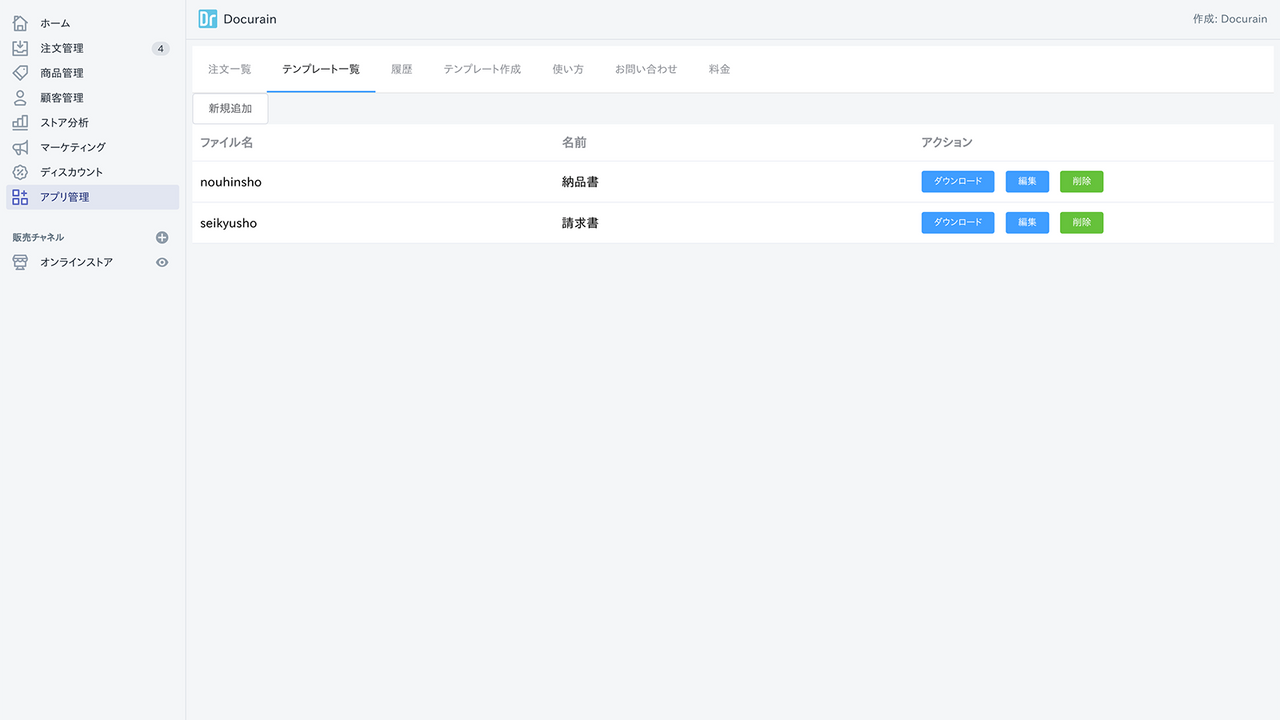This screenshot has width=1280, height=720.
Task: Click the 請求書 name cell
Action: point(580,223)
